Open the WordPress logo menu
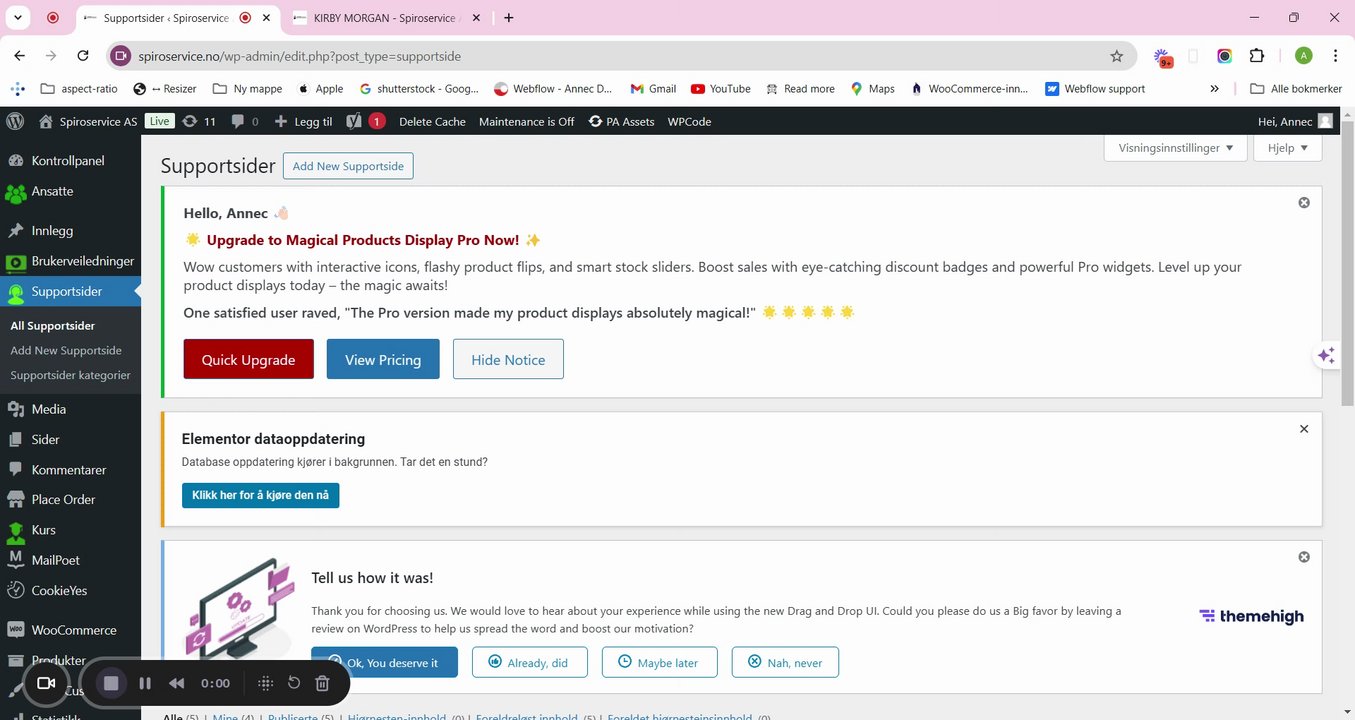 tap(15, 121)
